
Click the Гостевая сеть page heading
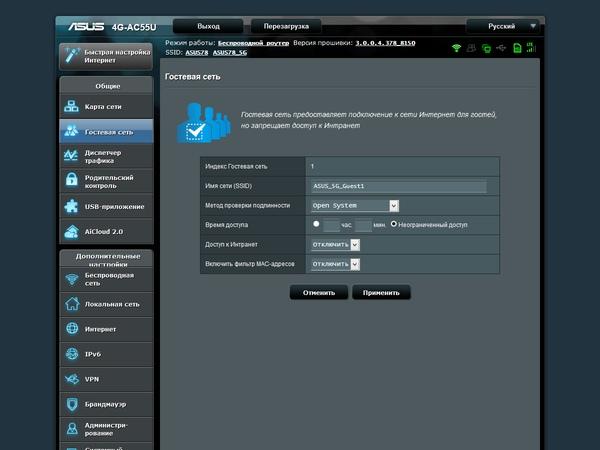pos(192,77)
